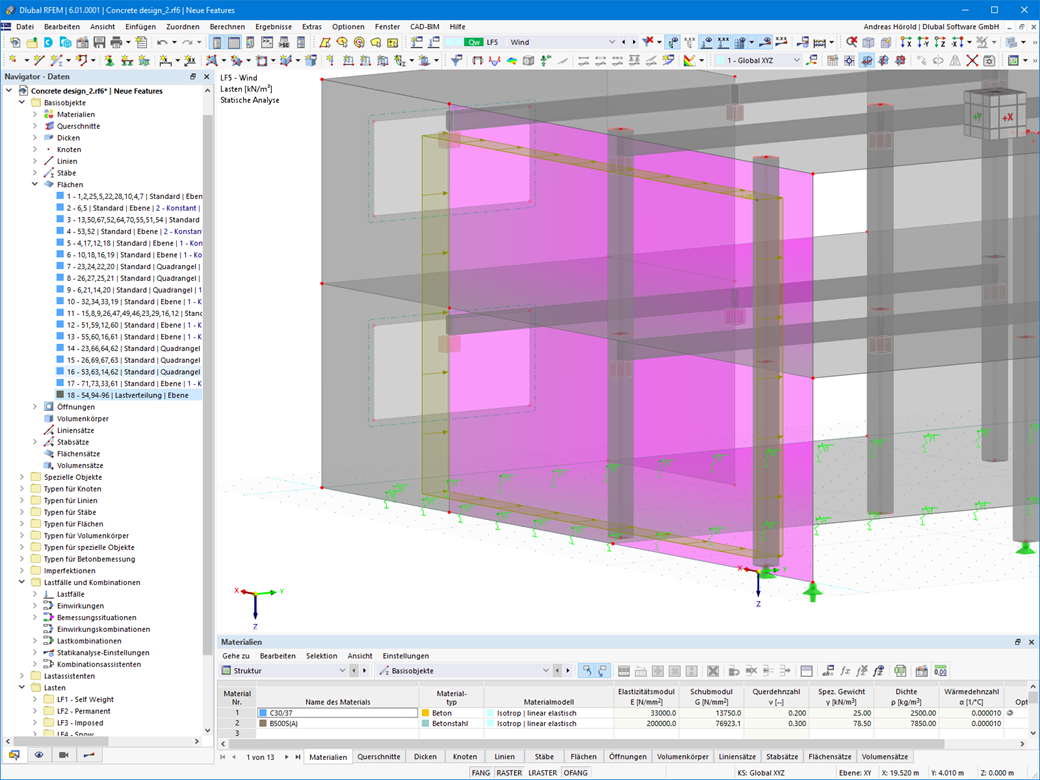The height and width of the screenshot is (780, 1040).
Task: Collapse the Lastfälle und Kombinationen node
Action: coord(22,582)
